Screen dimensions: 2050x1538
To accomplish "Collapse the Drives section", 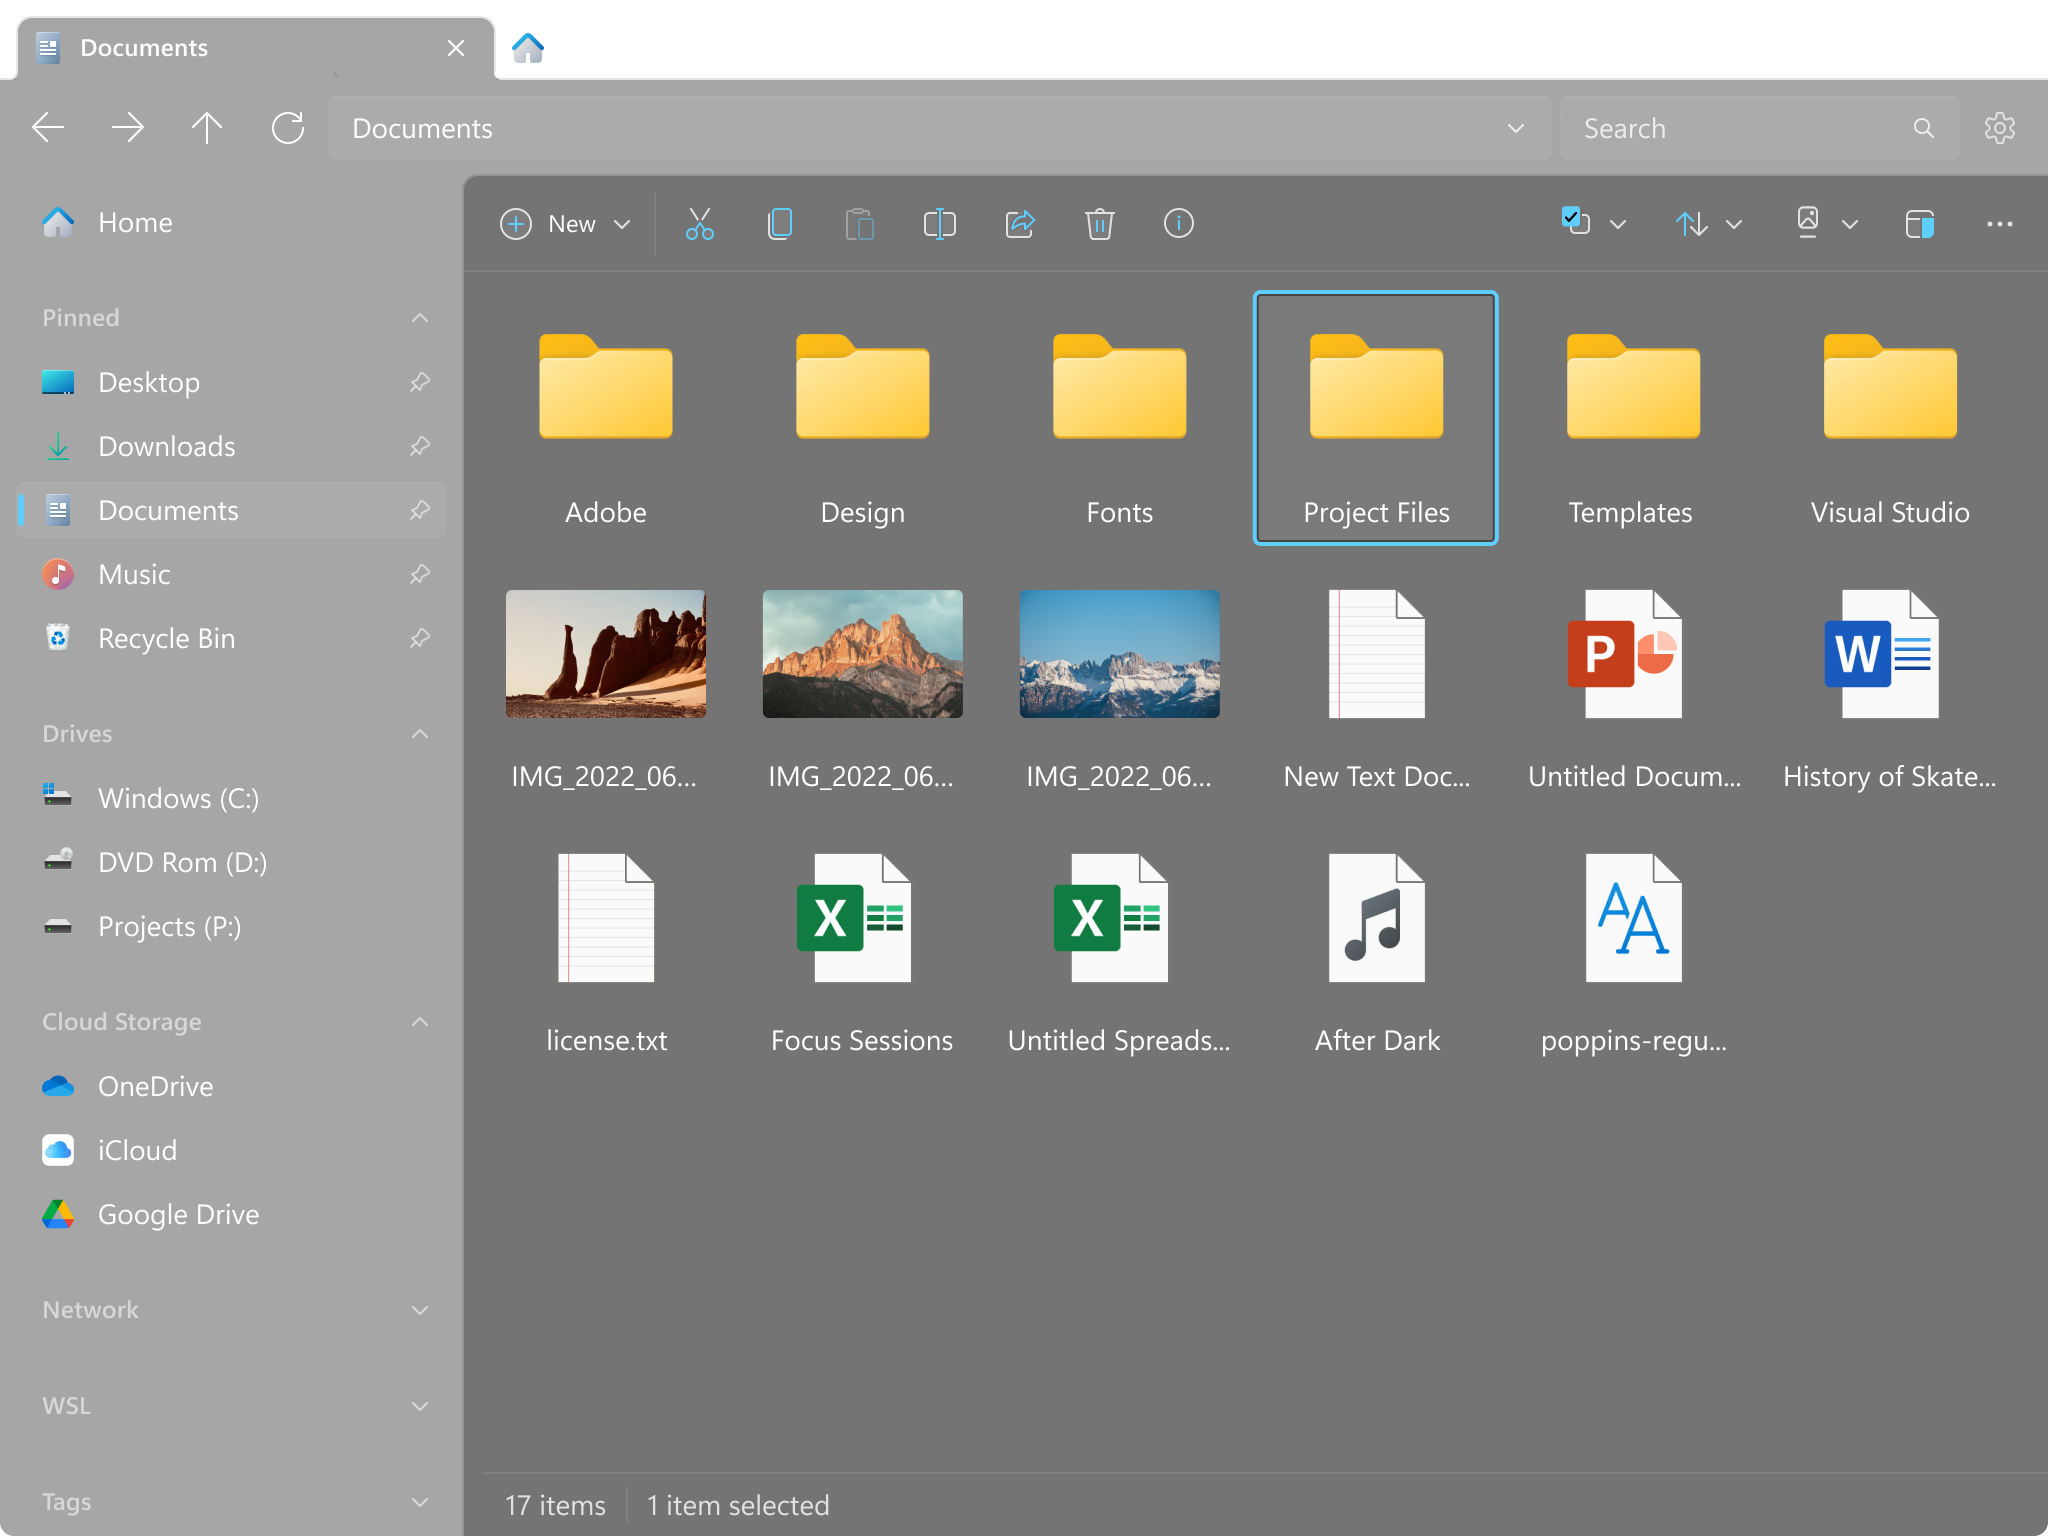I will click(420, 734).
